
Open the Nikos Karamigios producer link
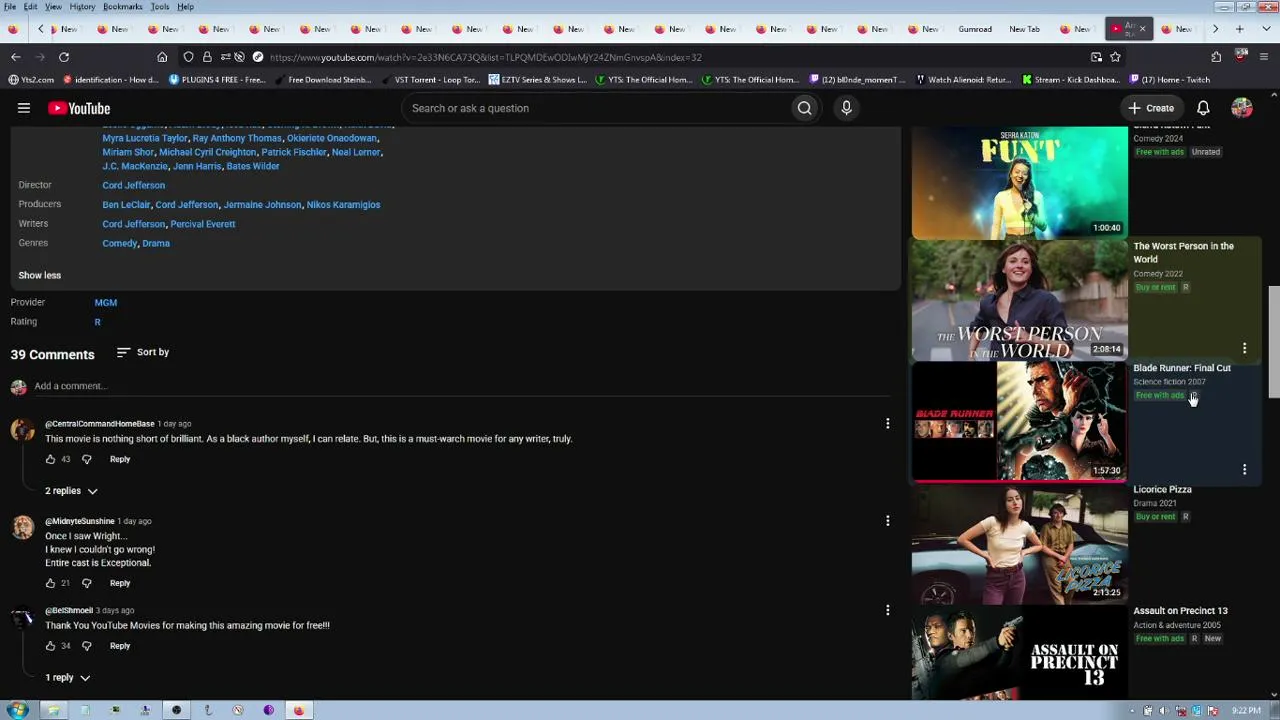tap(343, 205)
